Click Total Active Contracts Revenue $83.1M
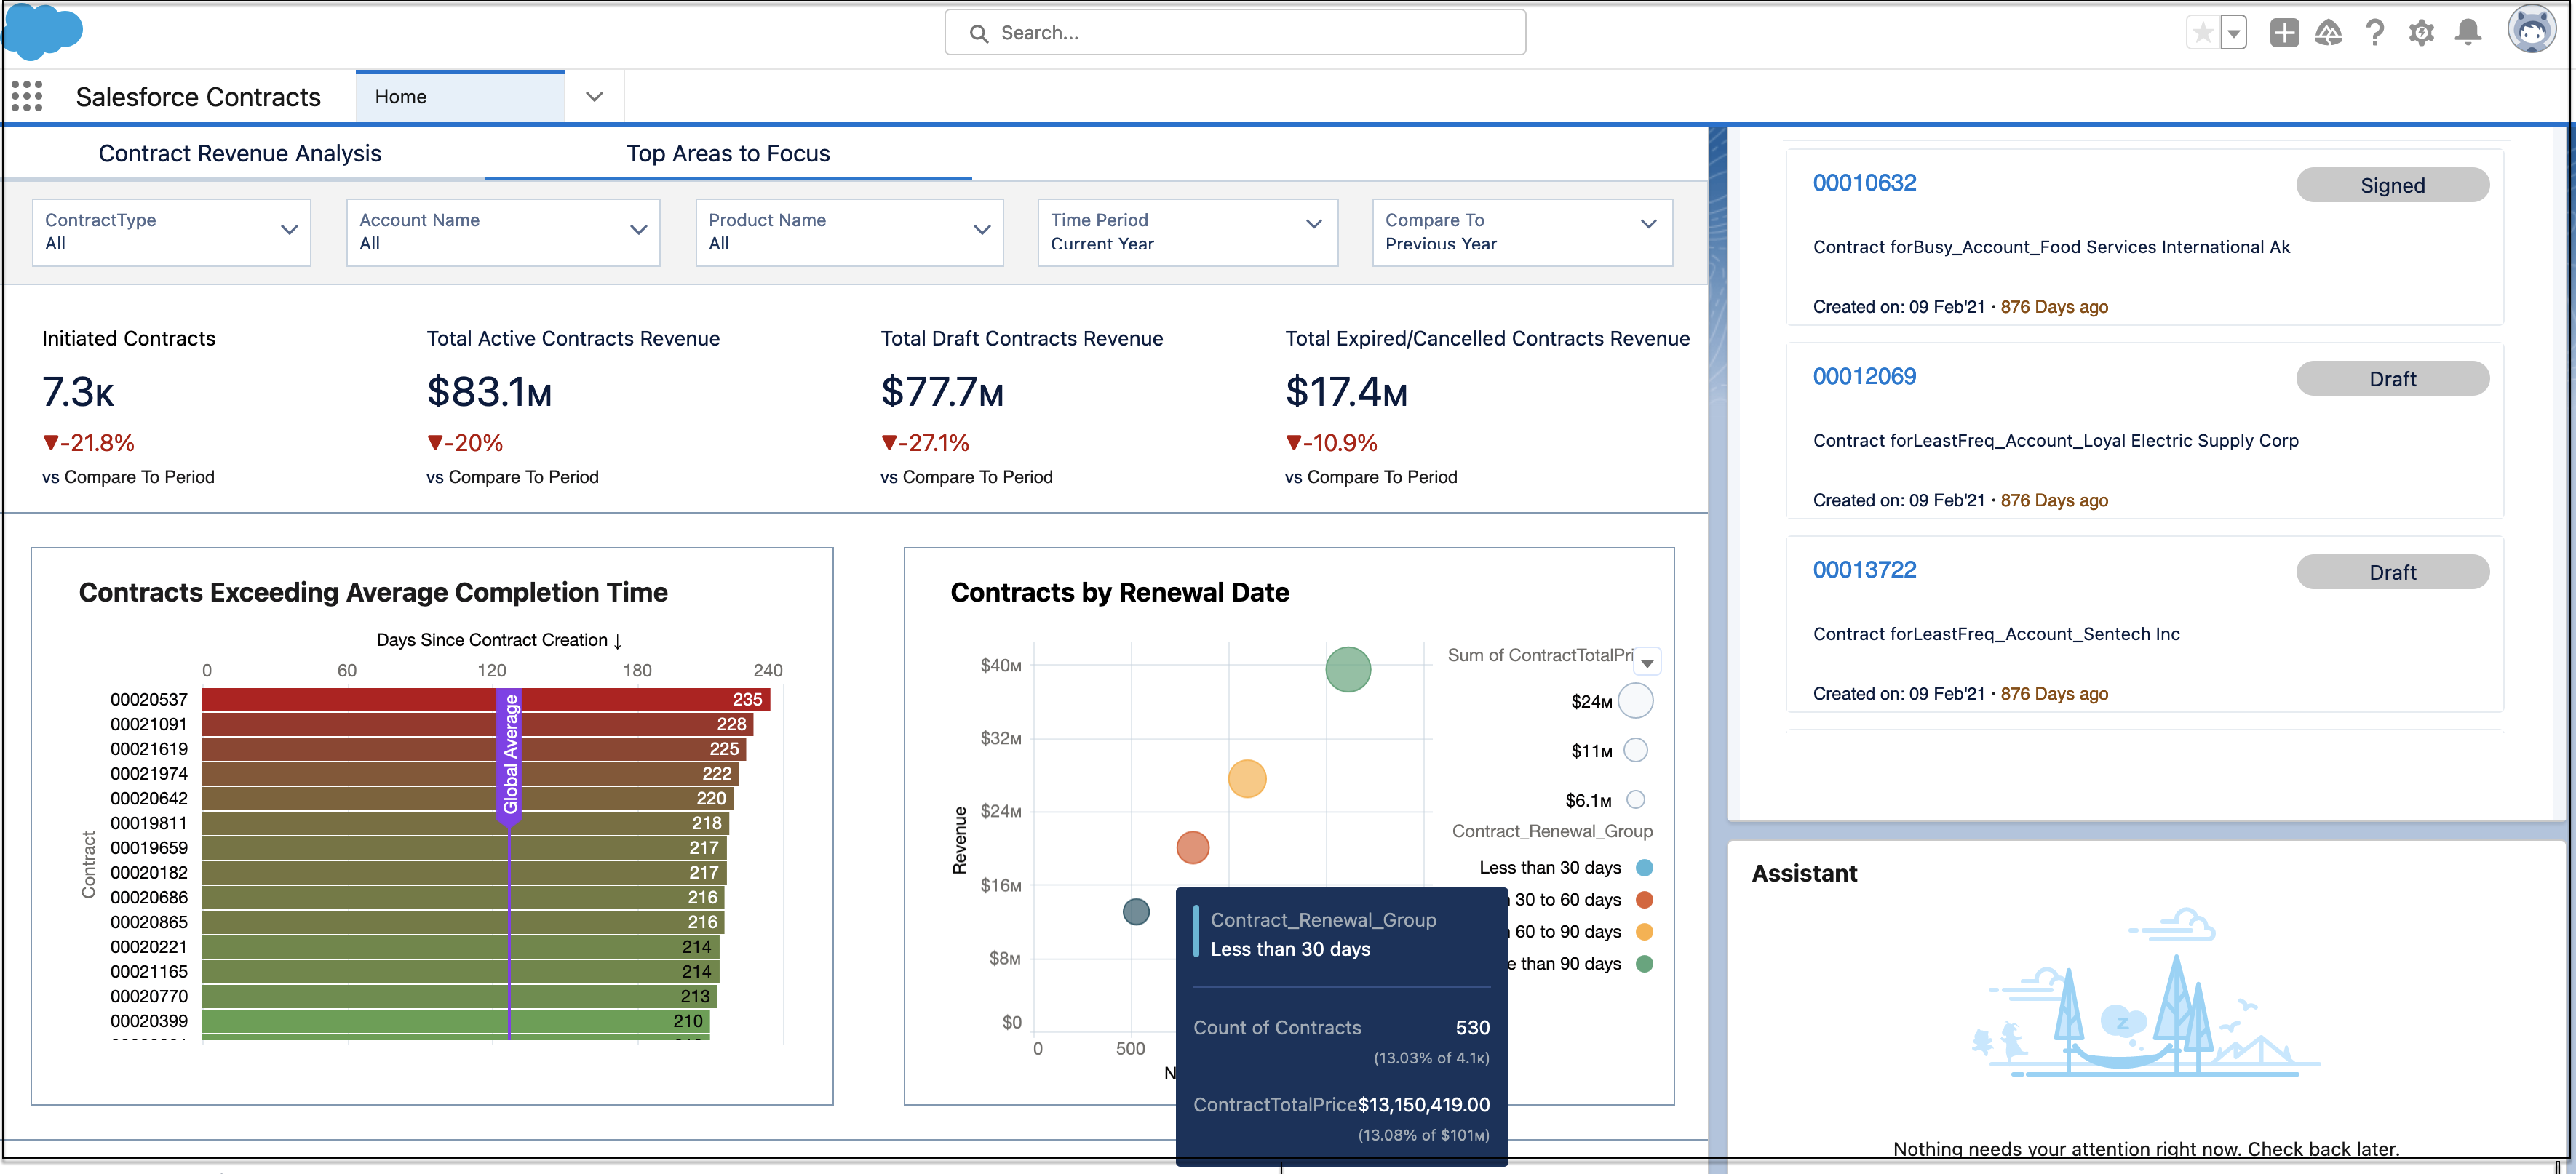Screen dimensions: 2576x1174 coord(489,392)
